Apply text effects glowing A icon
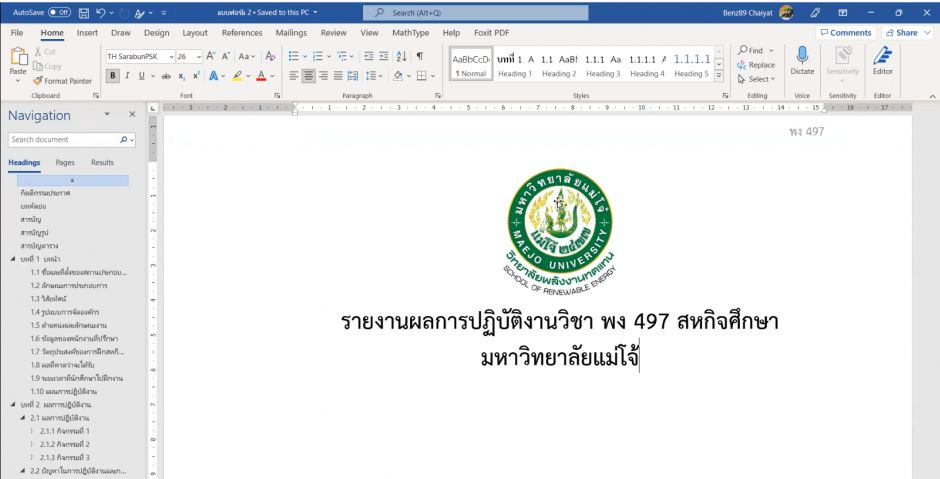Screen dimensions: 940x479 click(213, 76)
